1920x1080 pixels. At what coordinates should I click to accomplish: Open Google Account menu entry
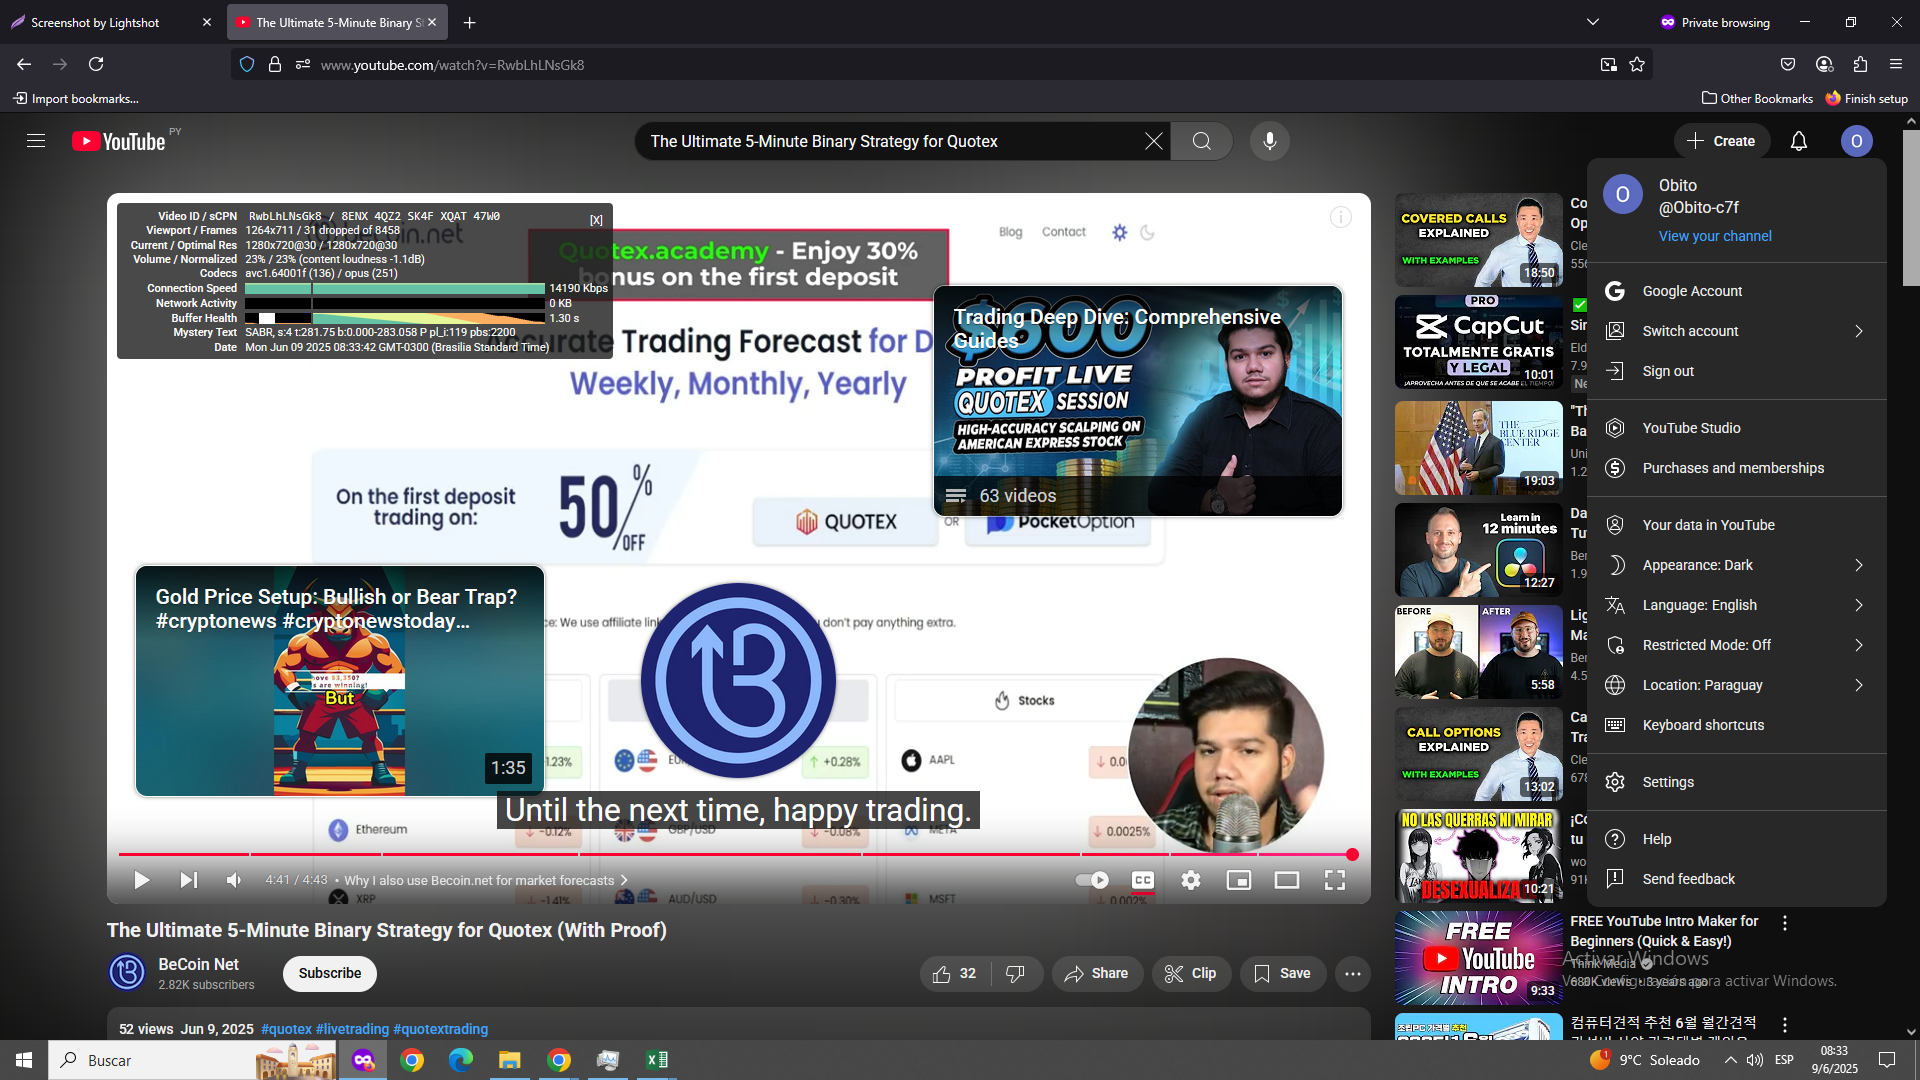[1736, 291]
